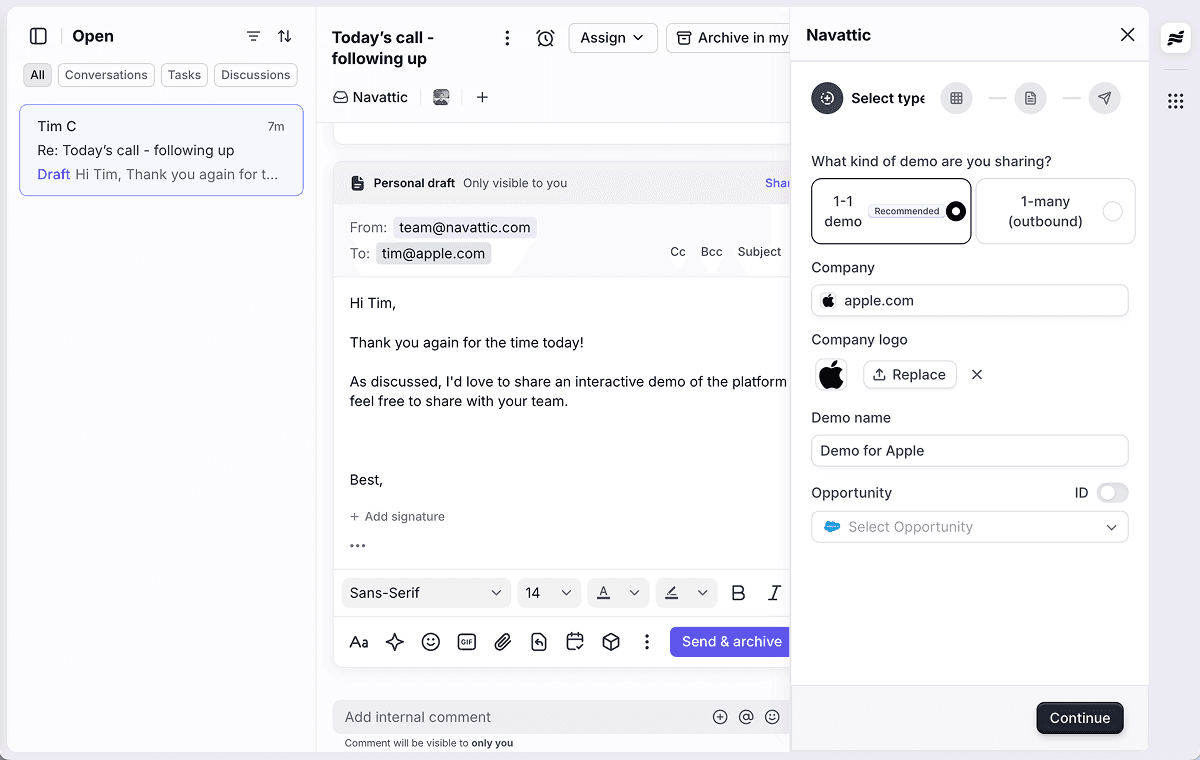The width and height of the screenshot is (1200, 760).
Task: Open the Assign dropdown
Action: pos(612,37)
